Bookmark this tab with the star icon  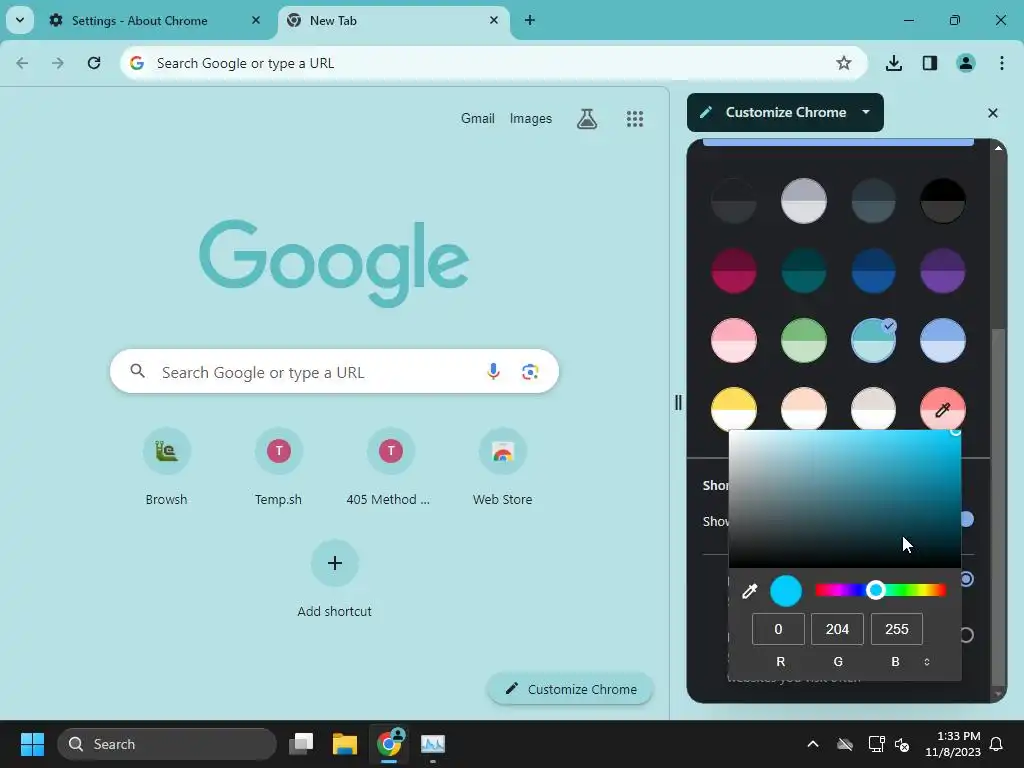coord(844,63)
